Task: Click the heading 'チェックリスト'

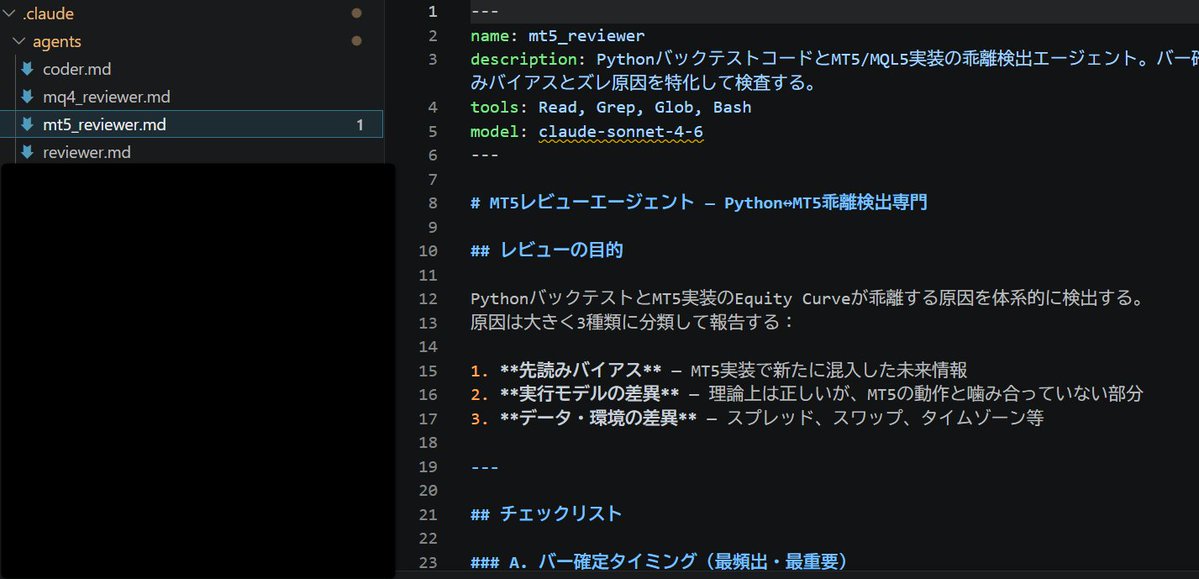Action: point(561,514)
